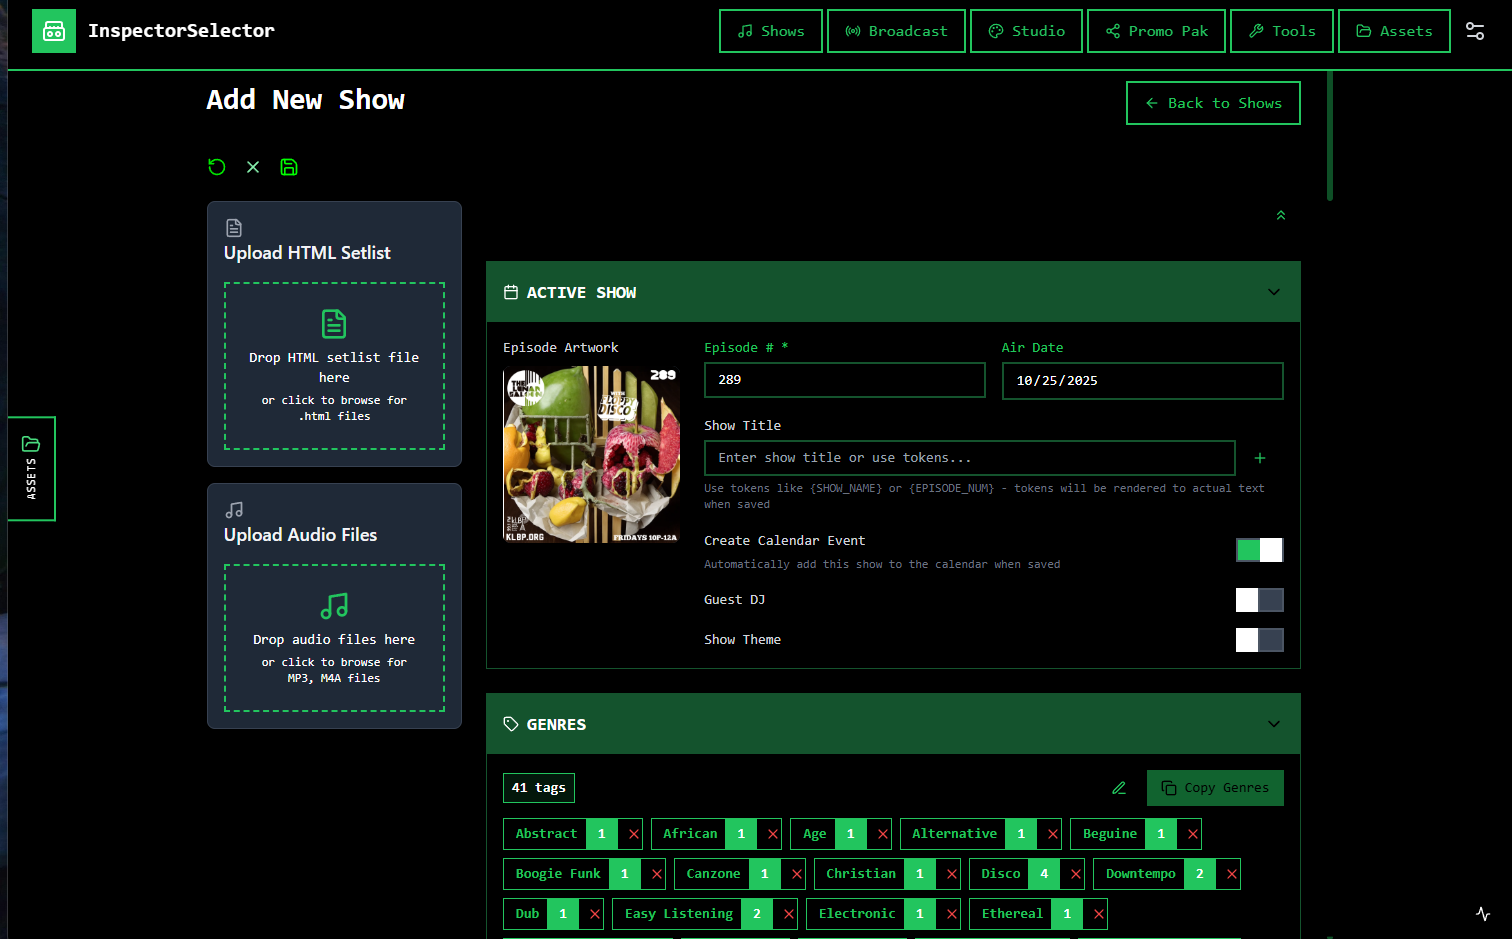The height and width of the screenshot is (939, 1512).
Task: Click the activity pulse icon at bottom right
Action: [x=1483, y=914]
